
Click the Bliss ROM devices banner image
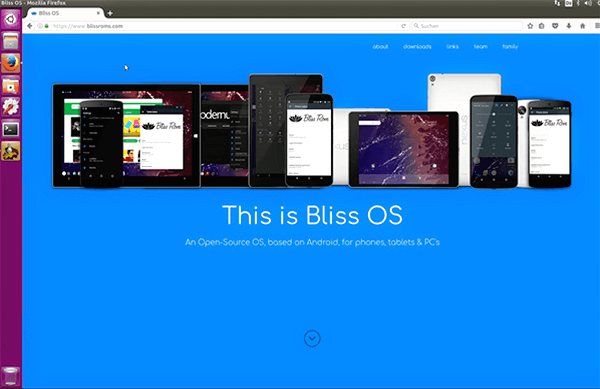(x=312, y=130)
